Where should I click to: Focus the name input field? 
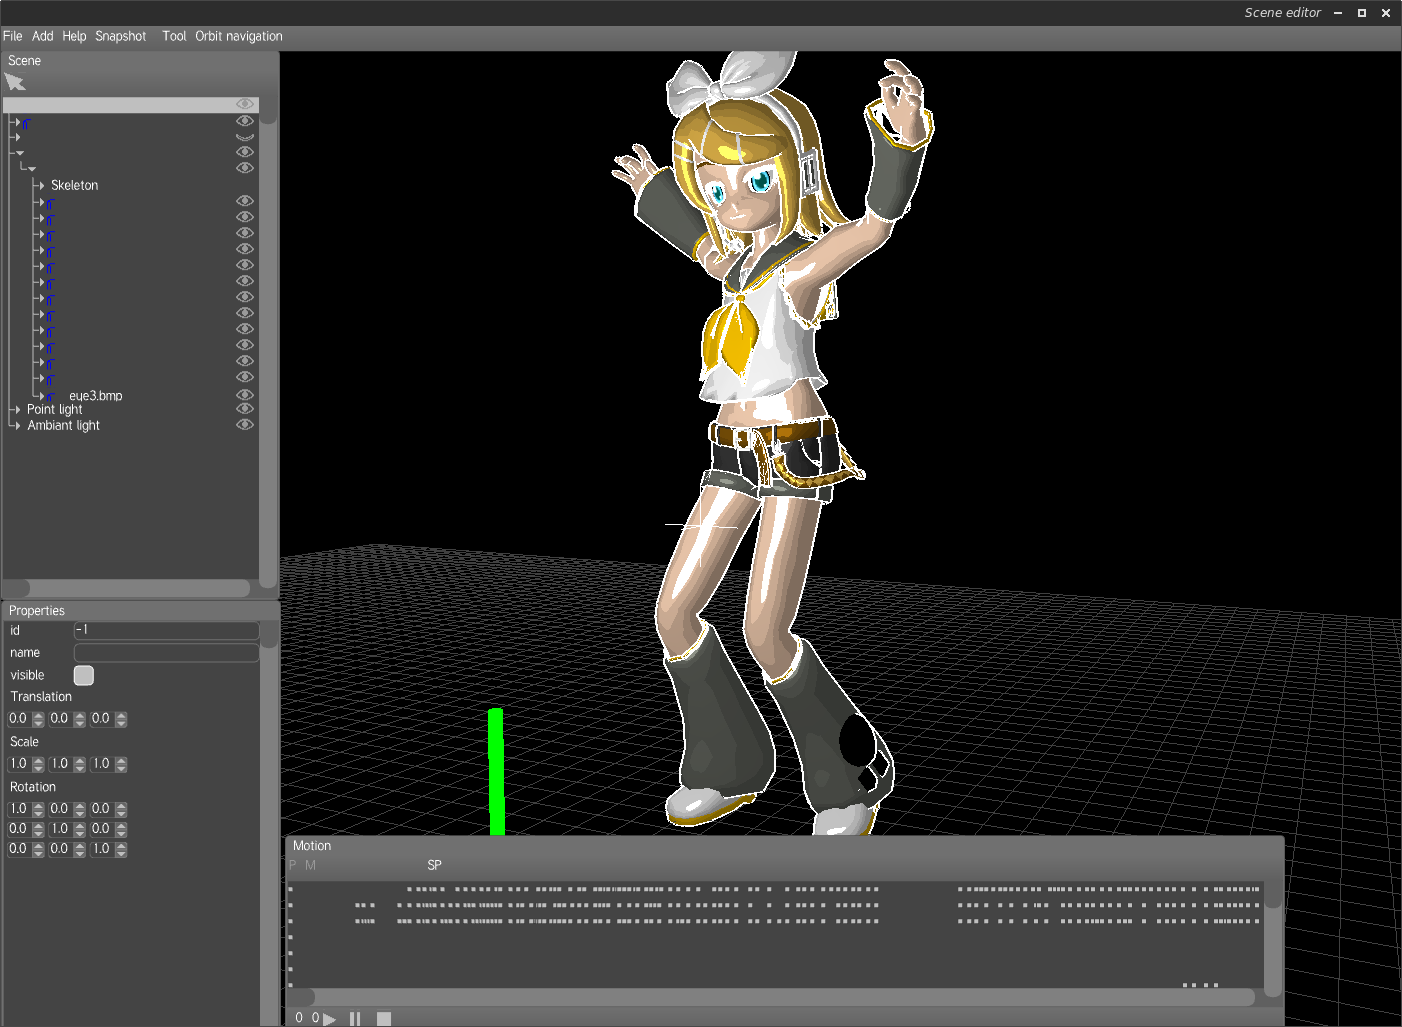click(x=167, y=653)
